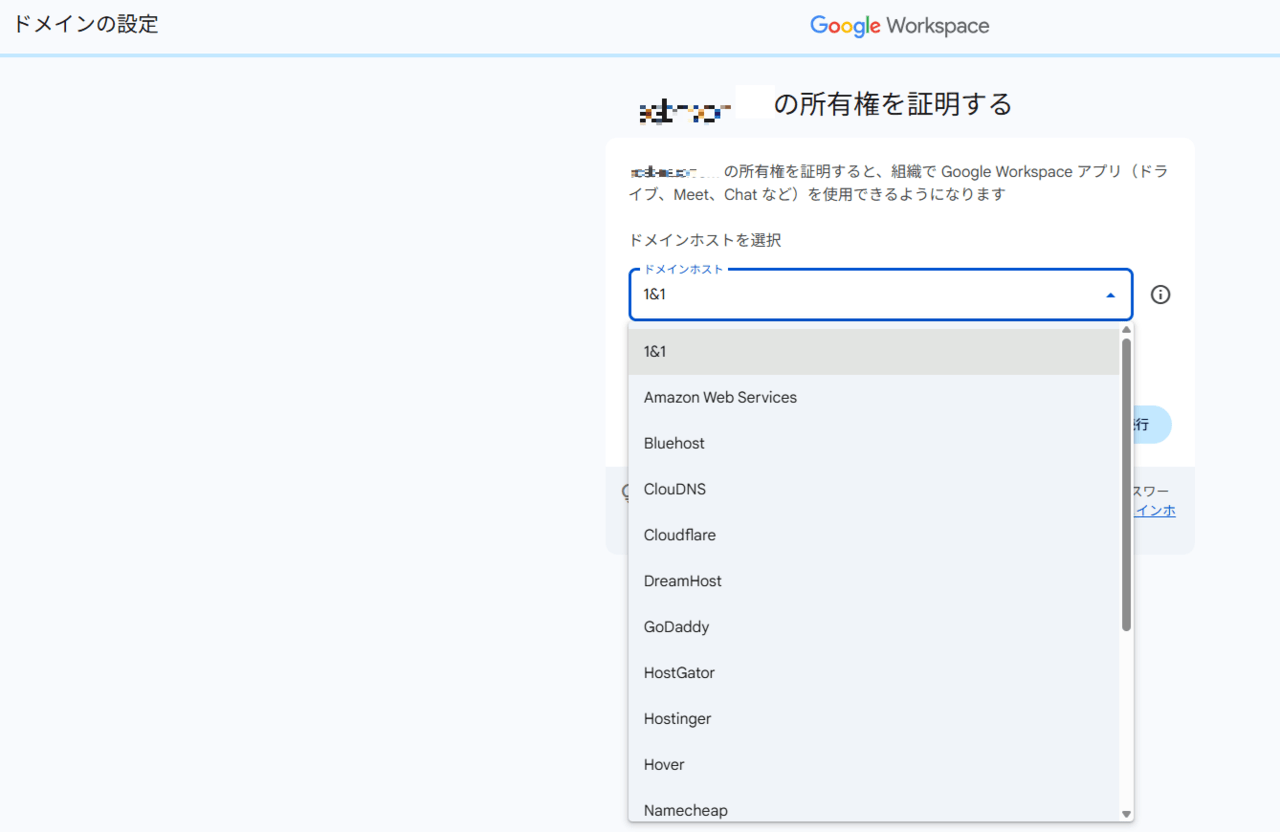Click the scroll-down arrow of the list

click(1126, 814)
